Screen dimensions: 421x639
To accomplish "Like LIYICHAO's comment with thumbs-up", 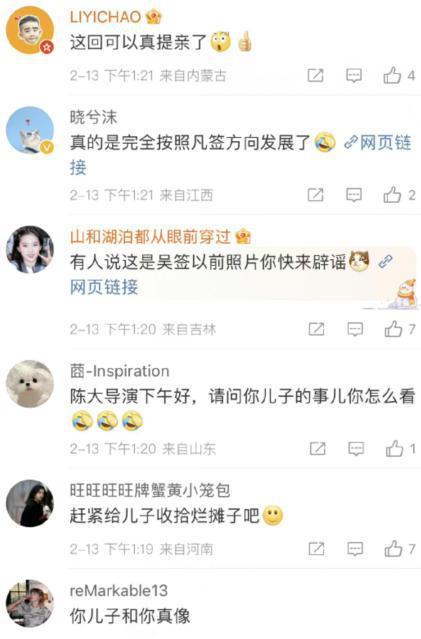I will coord(392,76).
